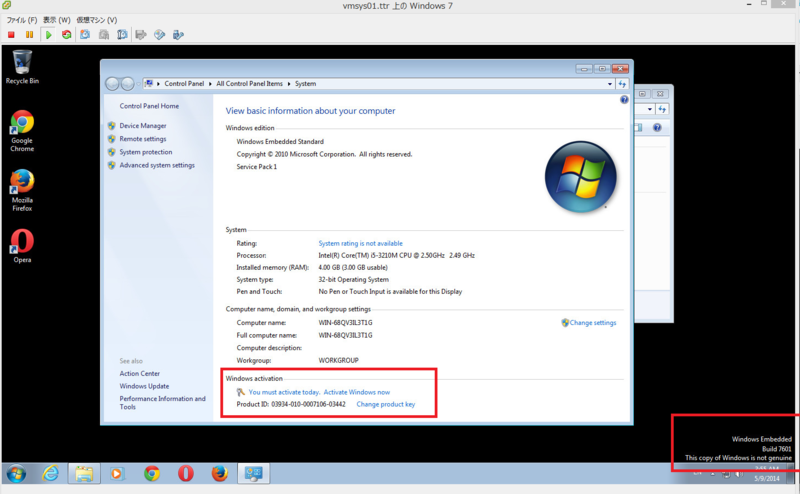This screenshot has height=494, width=800.
Task: Open Remote settings from the sidebar
Action: 143,139
